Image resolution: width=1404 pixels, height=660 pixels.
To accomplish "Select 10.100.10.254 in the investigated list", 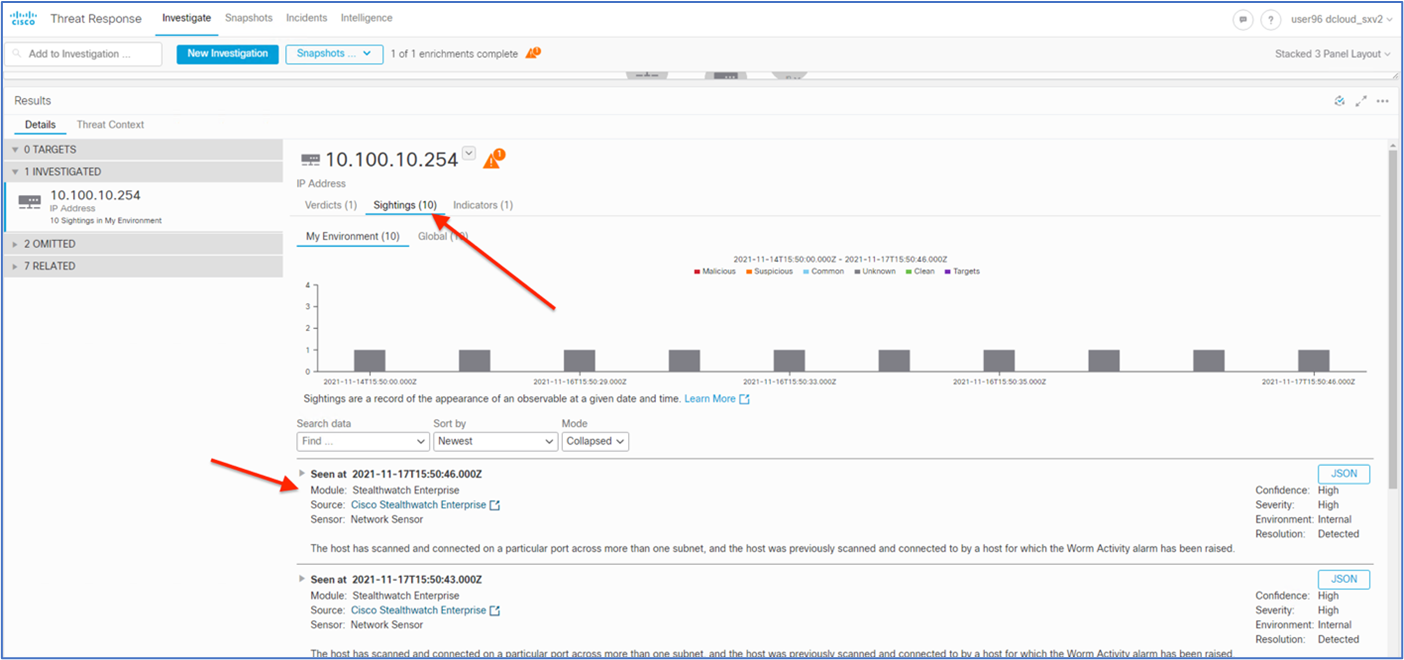I will point(143,207).
